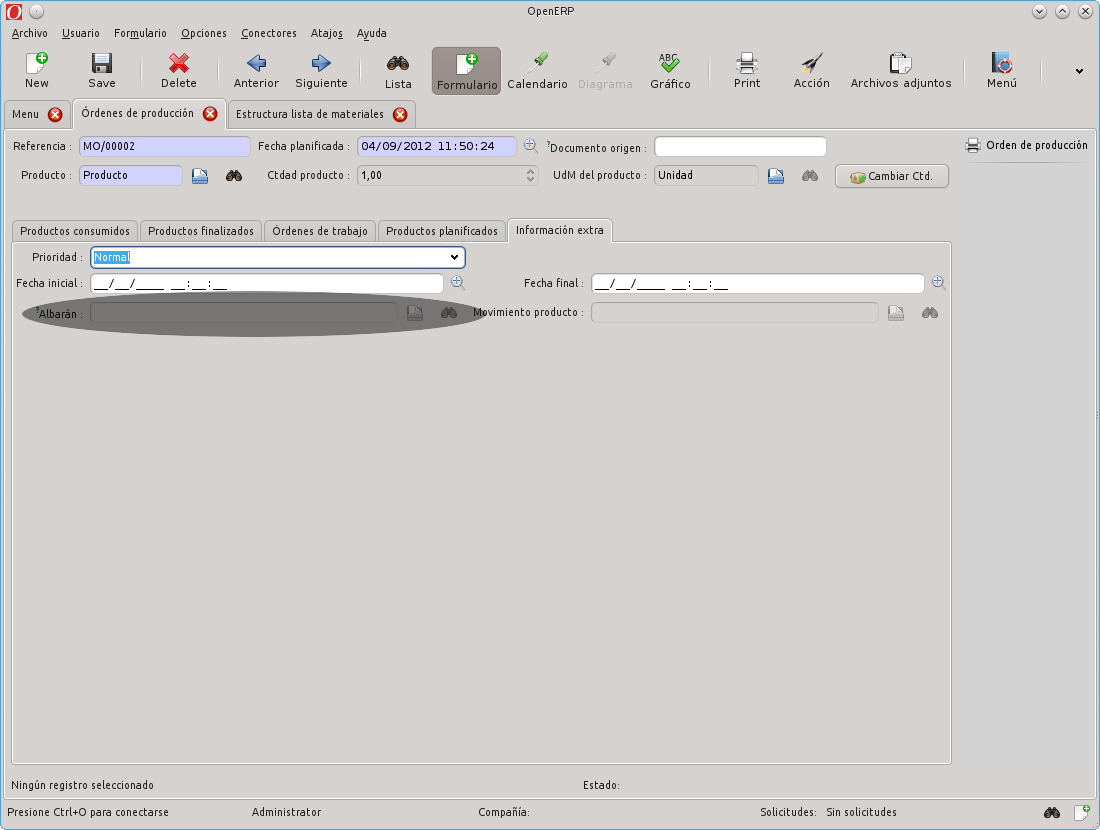Go to Anterior record

pos(256,71)
